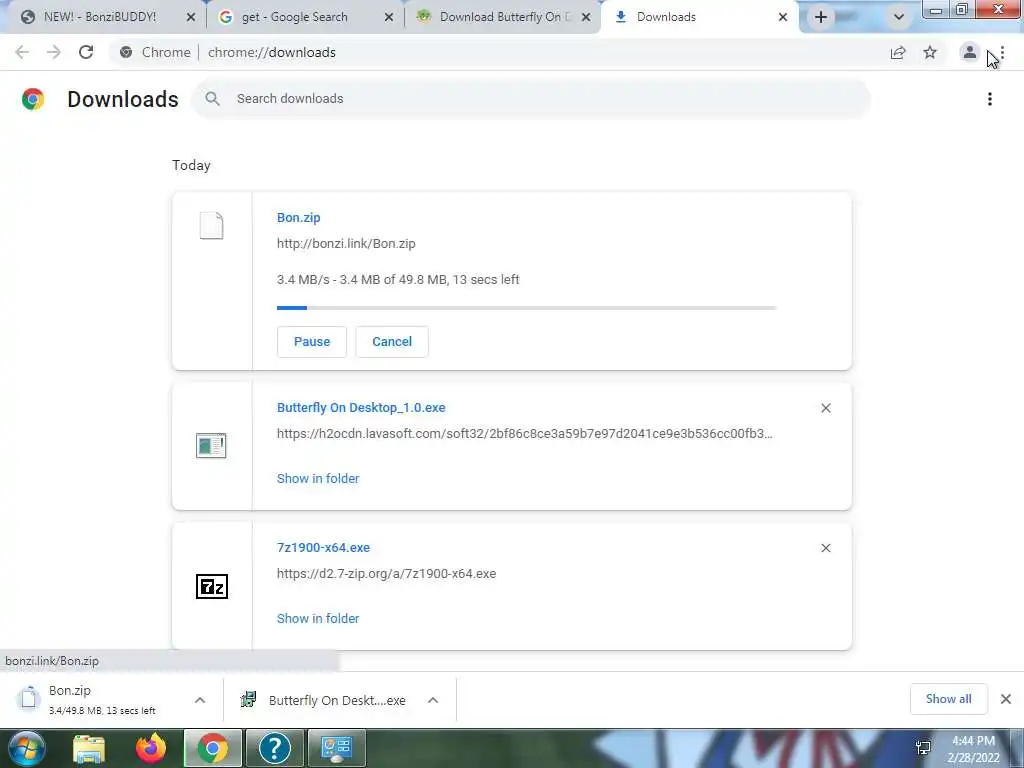Switch to the get - Google Search tab
This screenshot has width=1024, height=768.
(x=294, y=17)
